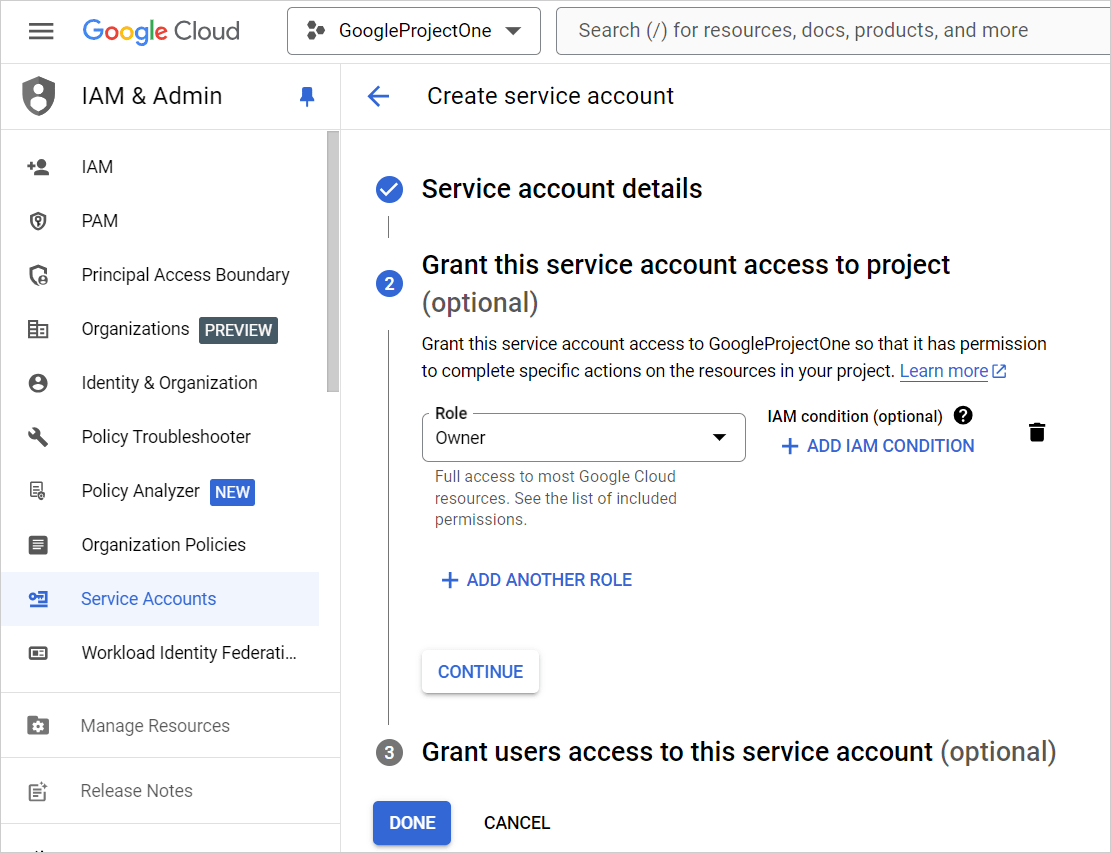
Task: Click the Organizations building icon
Action: [38, 329]
